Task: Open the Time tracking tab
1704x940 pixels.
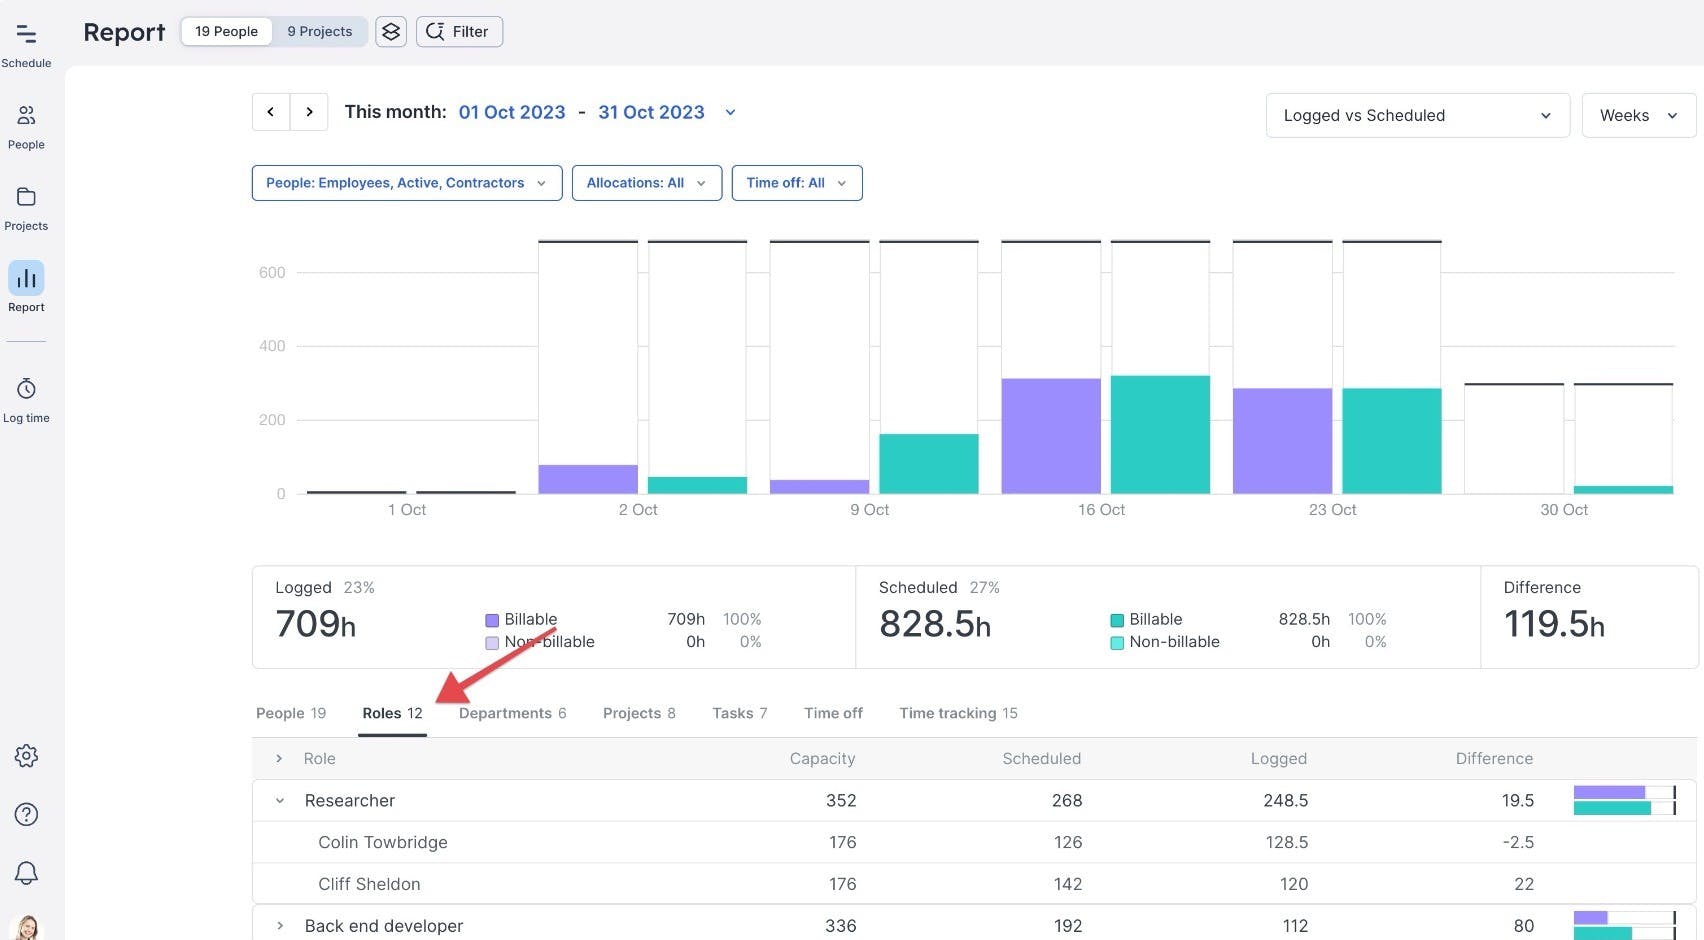Action: [956, 713]
